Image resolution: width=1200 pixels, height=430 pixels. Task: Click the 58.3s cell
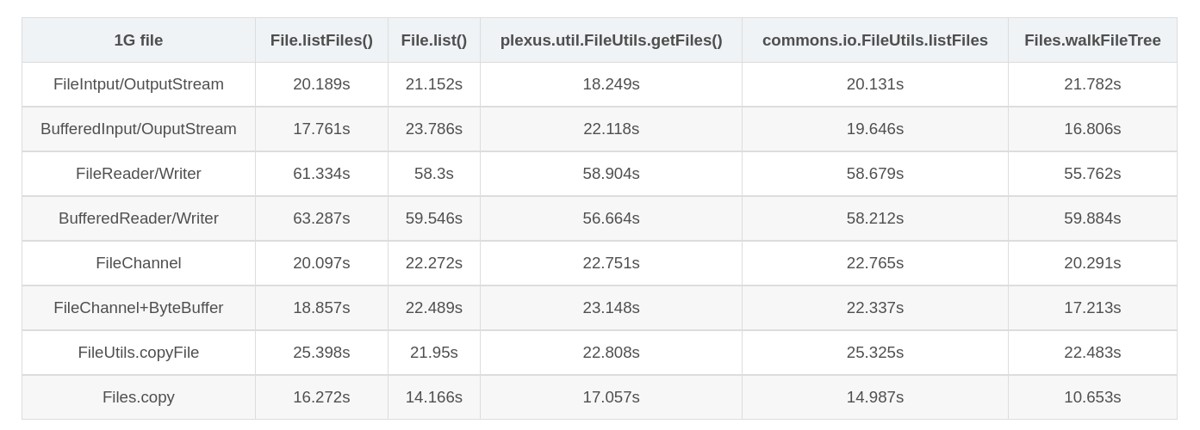click(x=434, y=173)
